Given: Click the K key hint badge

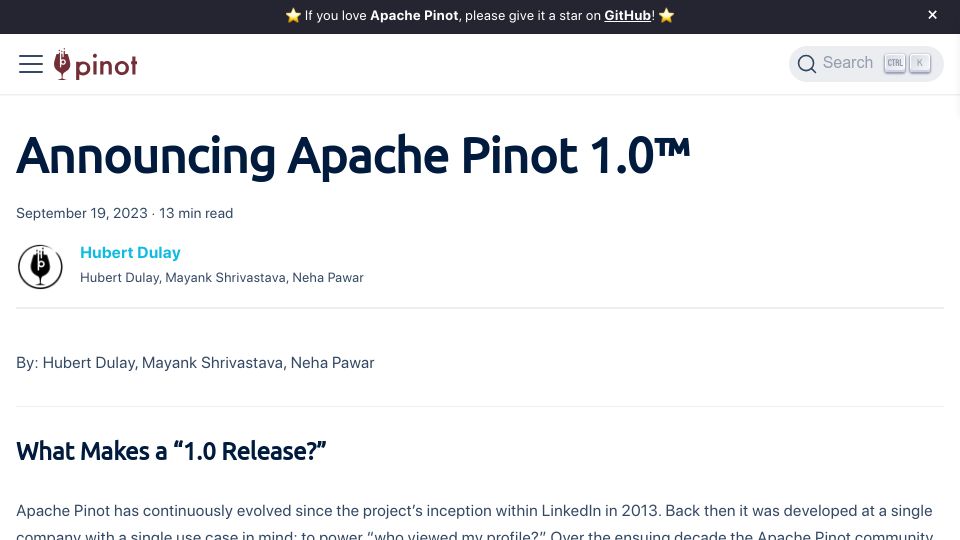Looking at the screenshot, I should pyautogui.click(x=920, y=63).
